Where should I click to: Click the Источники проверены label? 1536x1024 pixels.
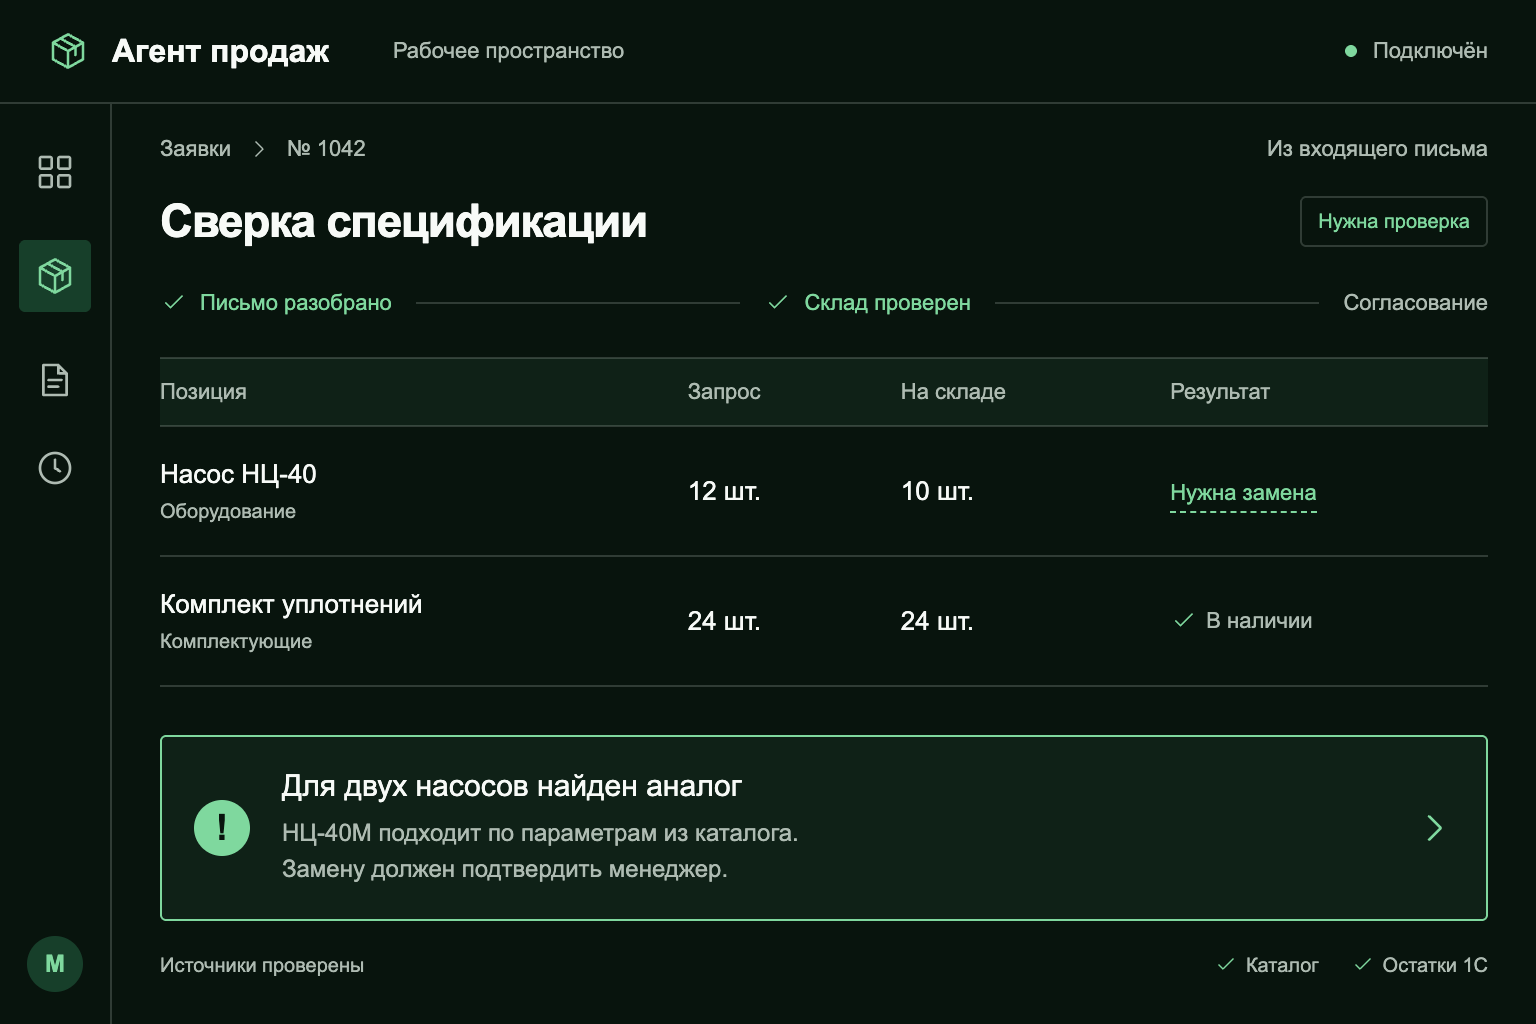[x=262, y=965]
